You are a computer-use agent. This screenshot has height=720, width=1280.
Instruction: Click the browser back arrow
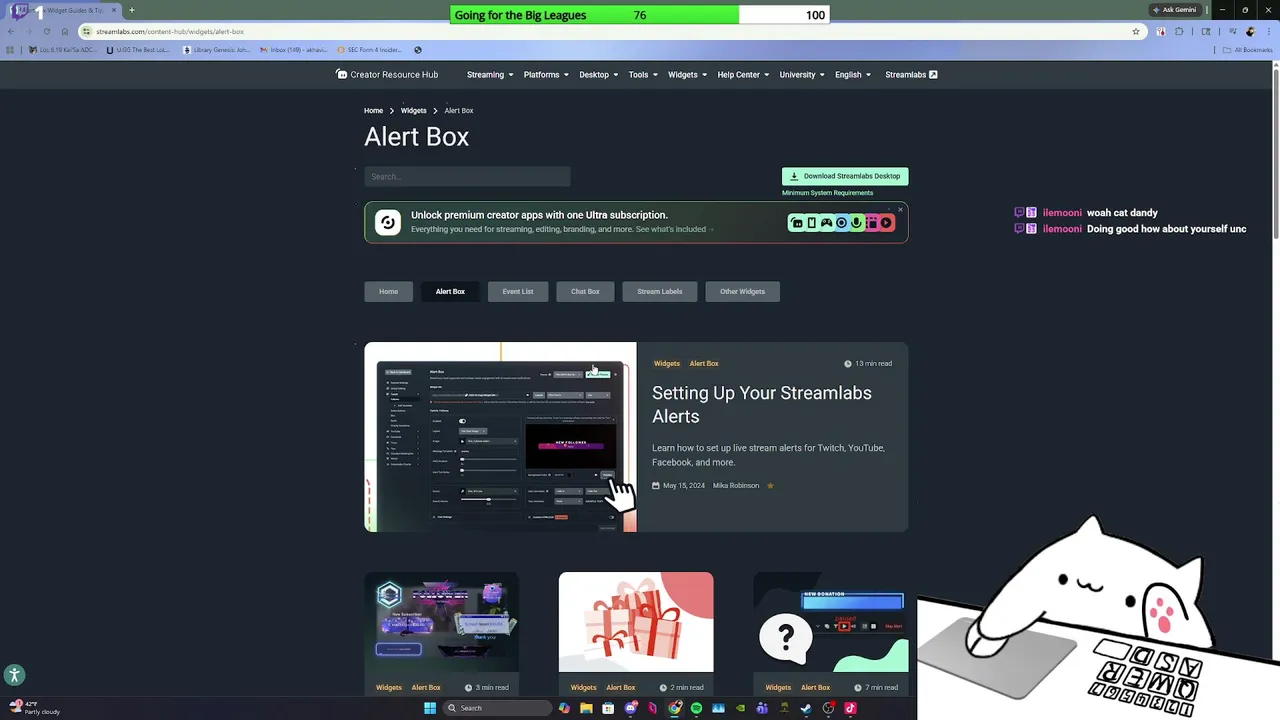pos(11,31)
